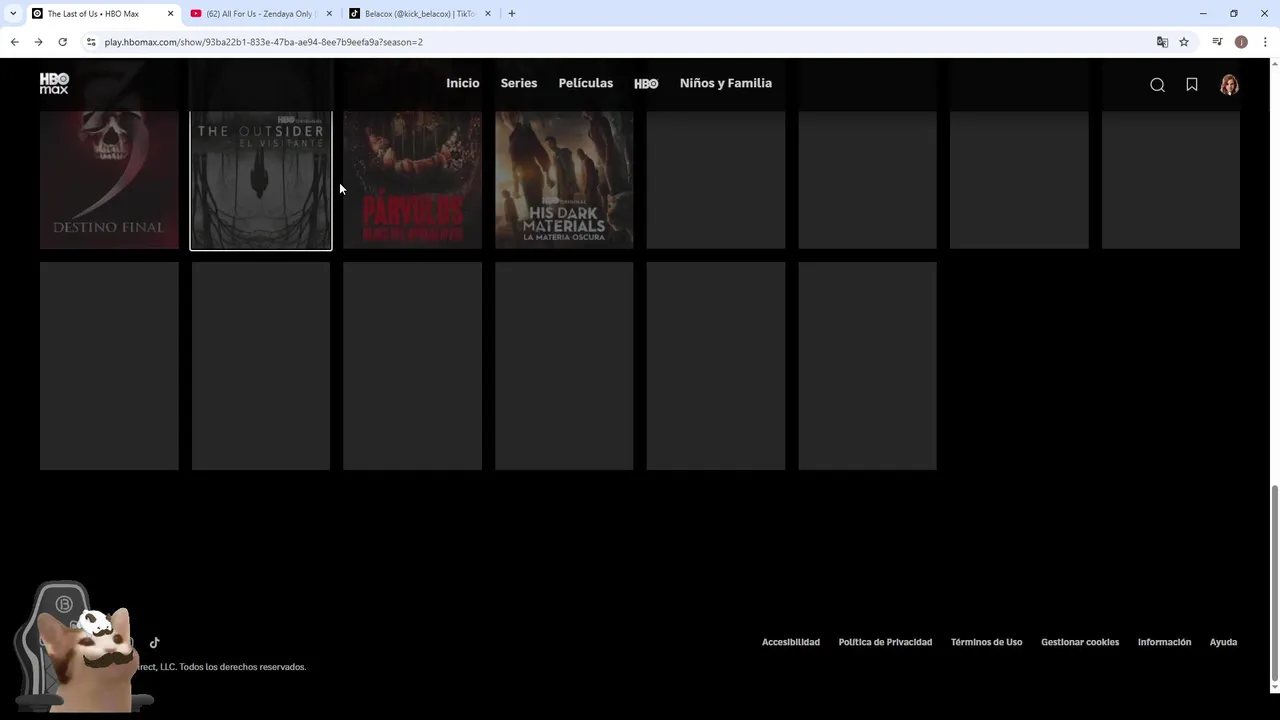Open the Series section
The width and height of the screenshot is (1280, 720).
click(519, 83)
